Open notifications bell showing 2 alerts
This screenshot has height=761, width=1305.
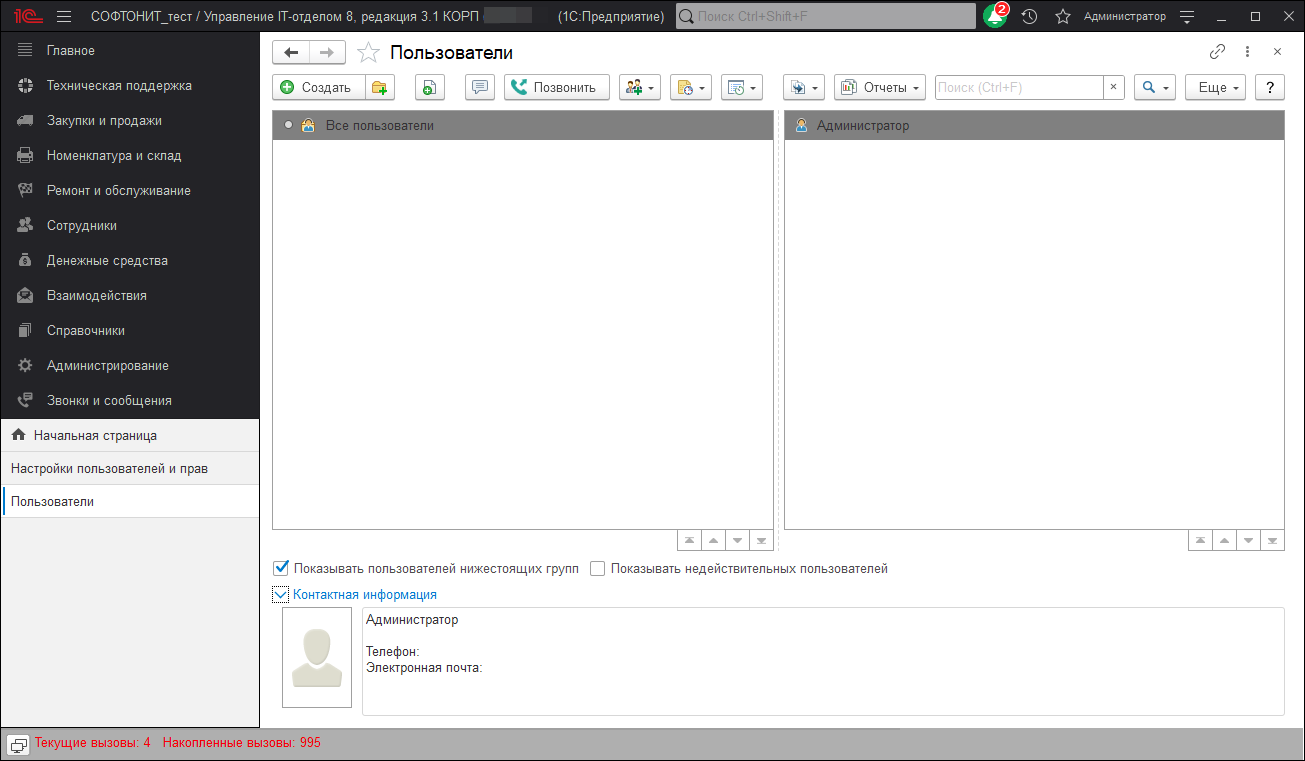993,16
